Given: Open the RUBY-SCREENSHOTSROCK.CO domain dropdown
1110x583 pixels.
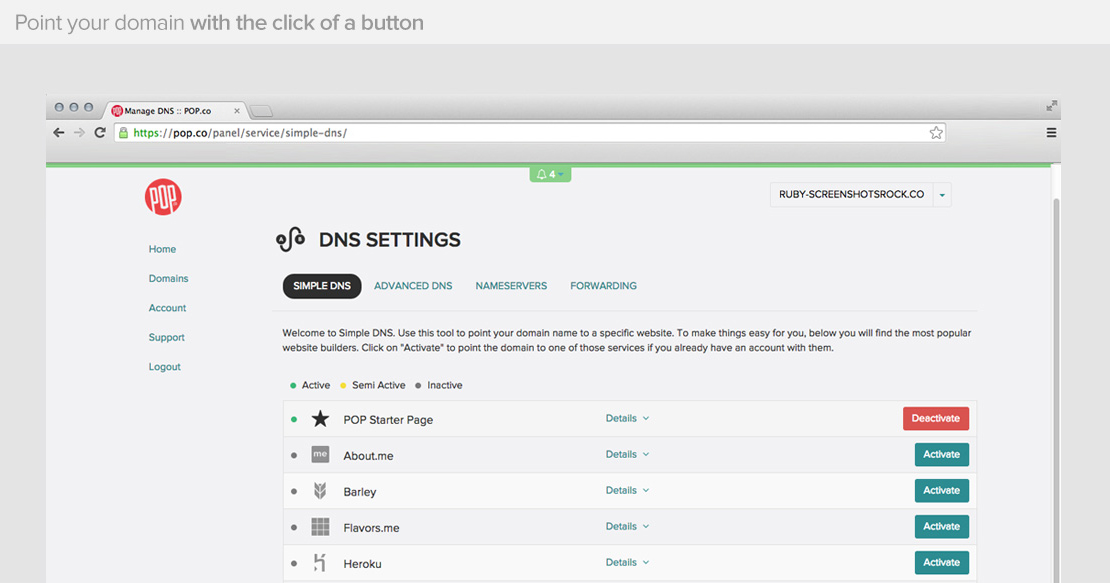Looking at the screenshot, I should tap(860, 195).
